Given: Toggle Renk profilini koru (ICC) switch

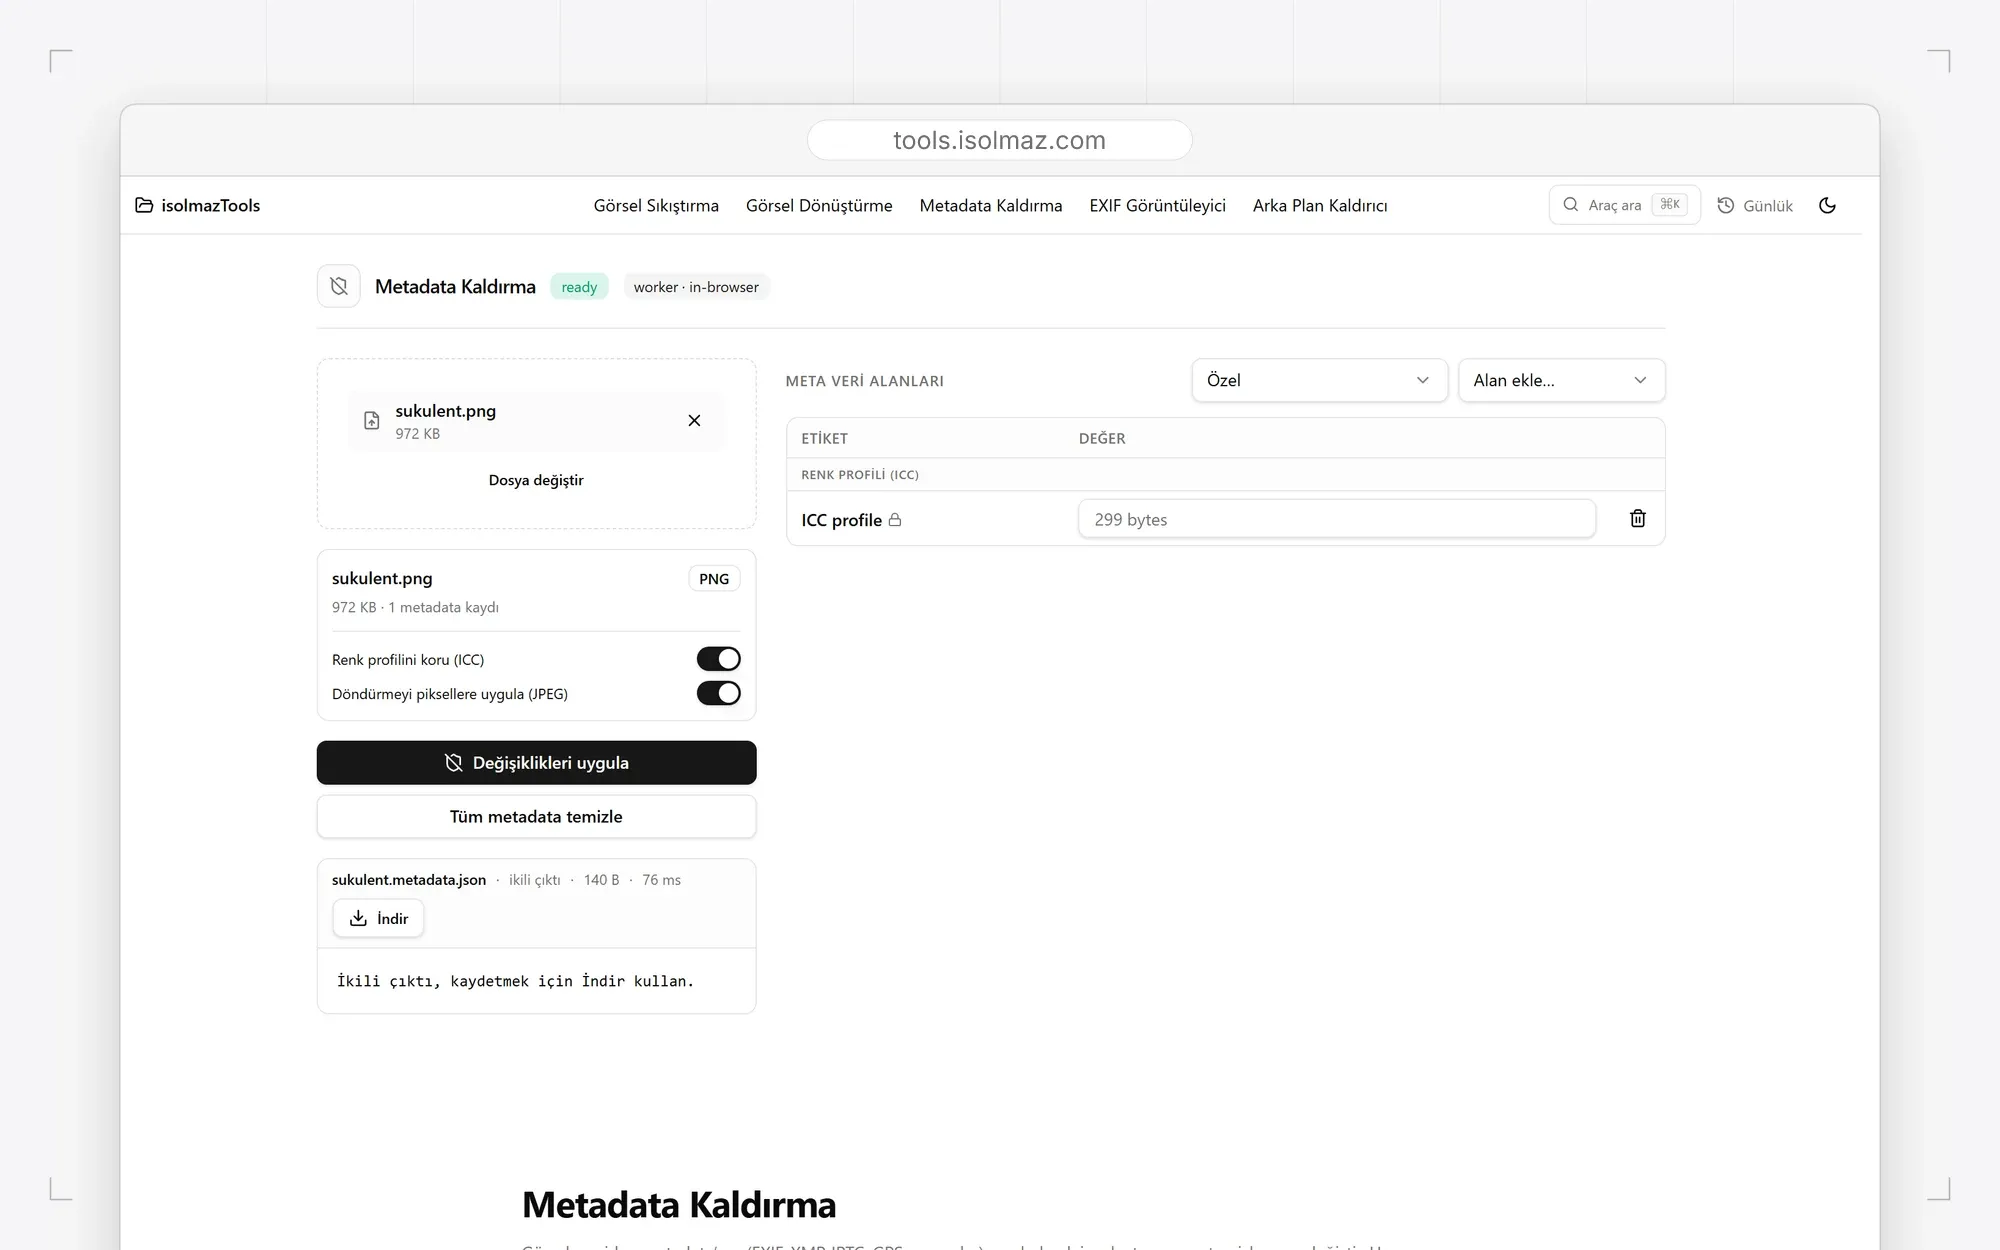Looking at the screenshot, I should click(718, 659).
